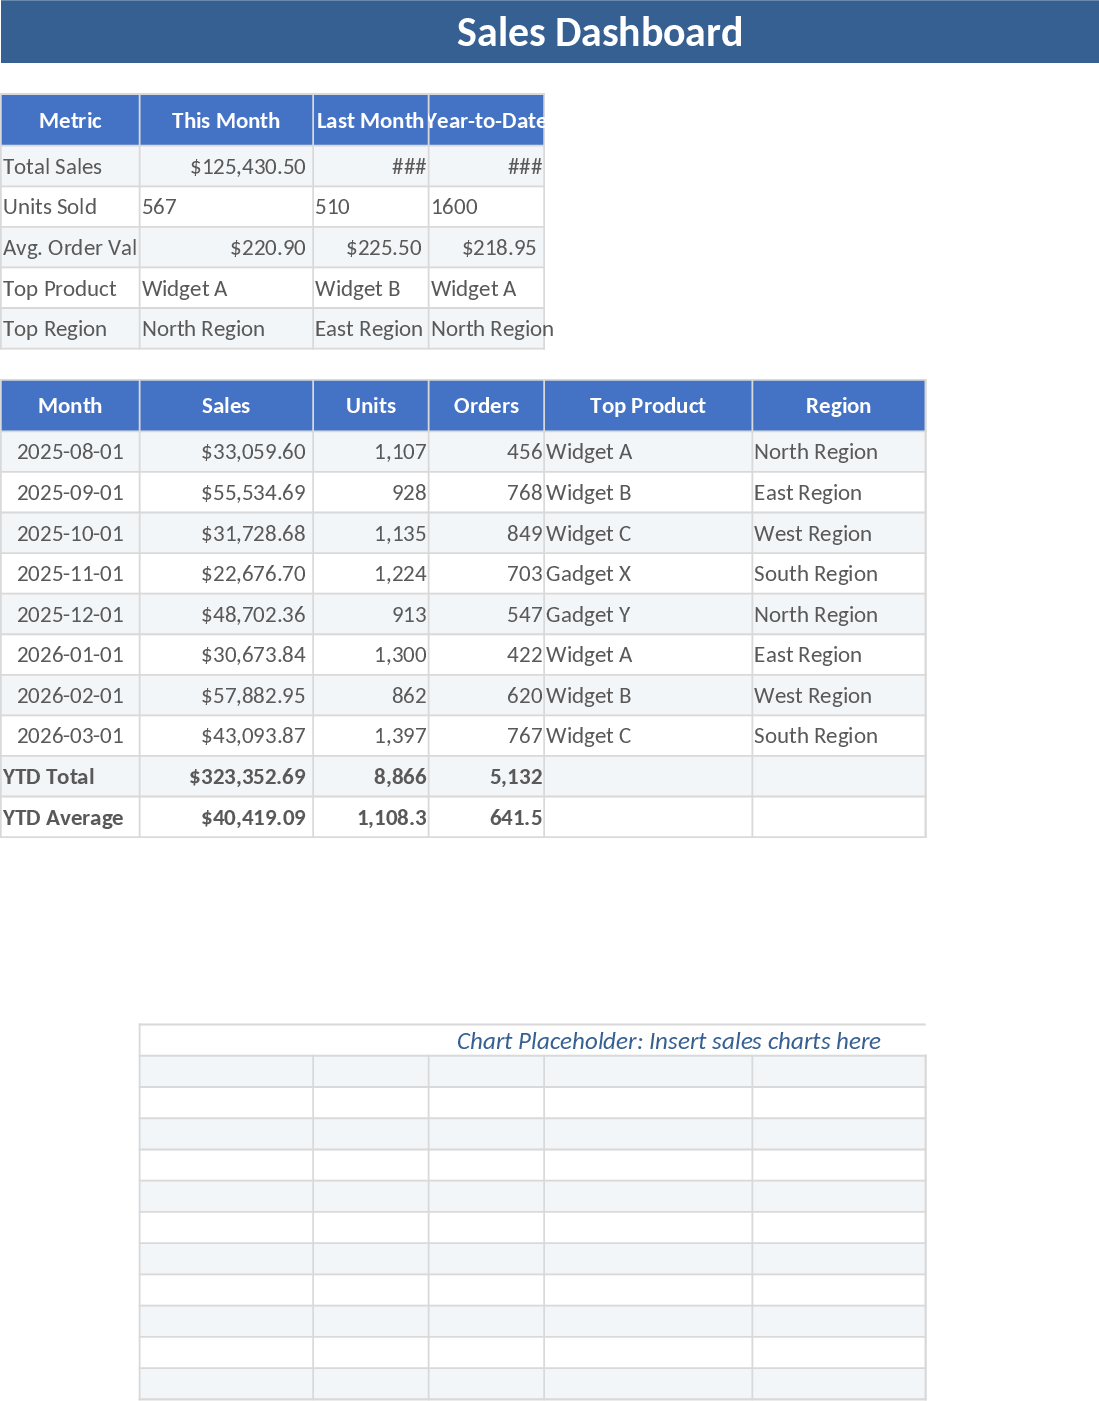Click the This Month column header
This screenshot has width=1099, height=1401.
click(225, 120)
